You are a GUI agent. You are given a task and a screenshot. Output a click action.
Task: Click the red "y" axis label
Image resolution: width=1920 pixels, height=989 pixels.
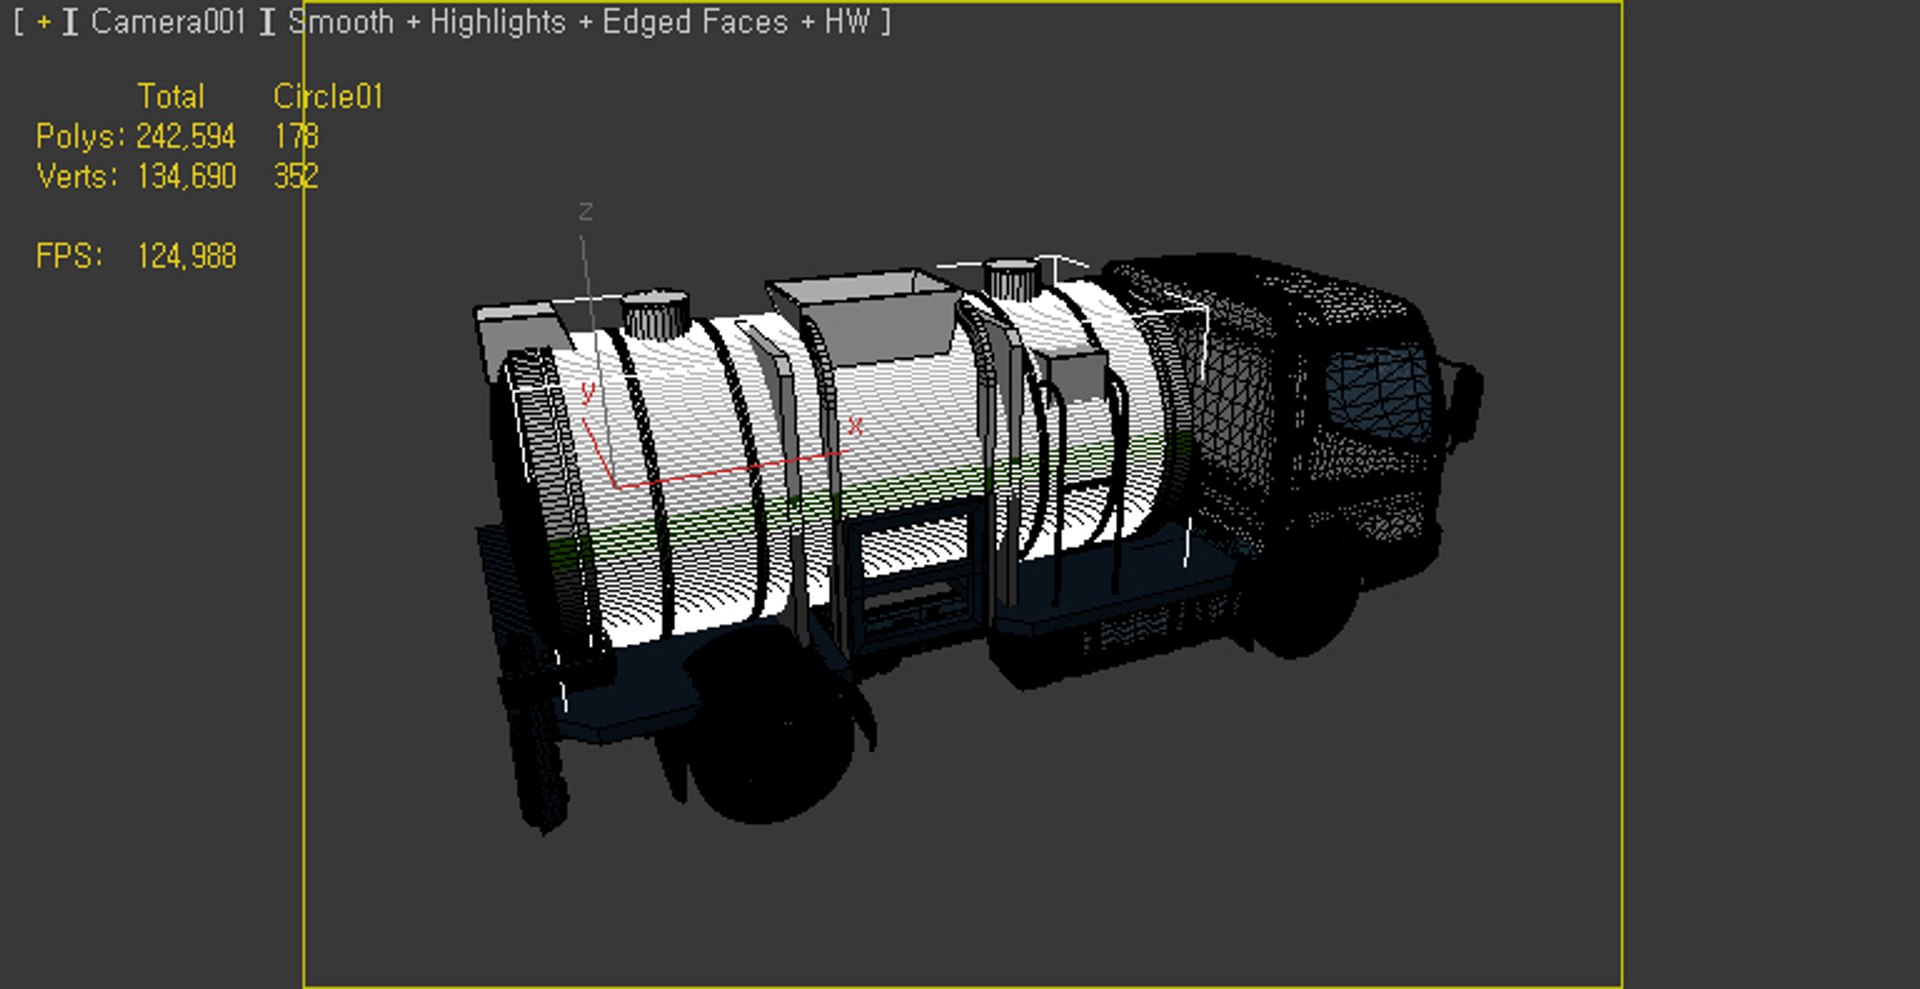588,391
